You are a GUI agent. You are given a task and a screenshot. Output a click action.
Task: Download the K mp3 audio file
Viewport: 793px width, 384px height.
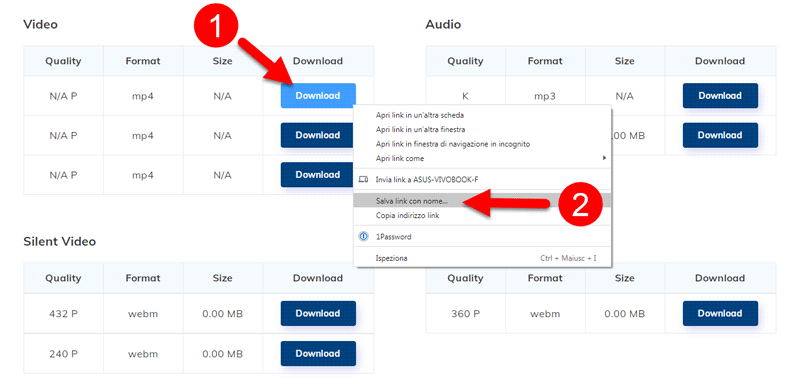(x=720, y=96)
